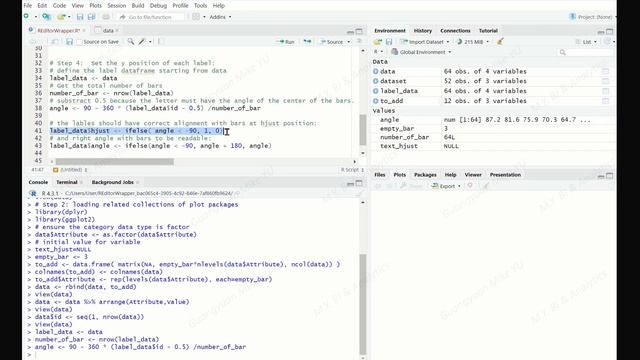This screenshot has width=640, height=360.
Task: Click the Source button
Action: click(331, 42)
